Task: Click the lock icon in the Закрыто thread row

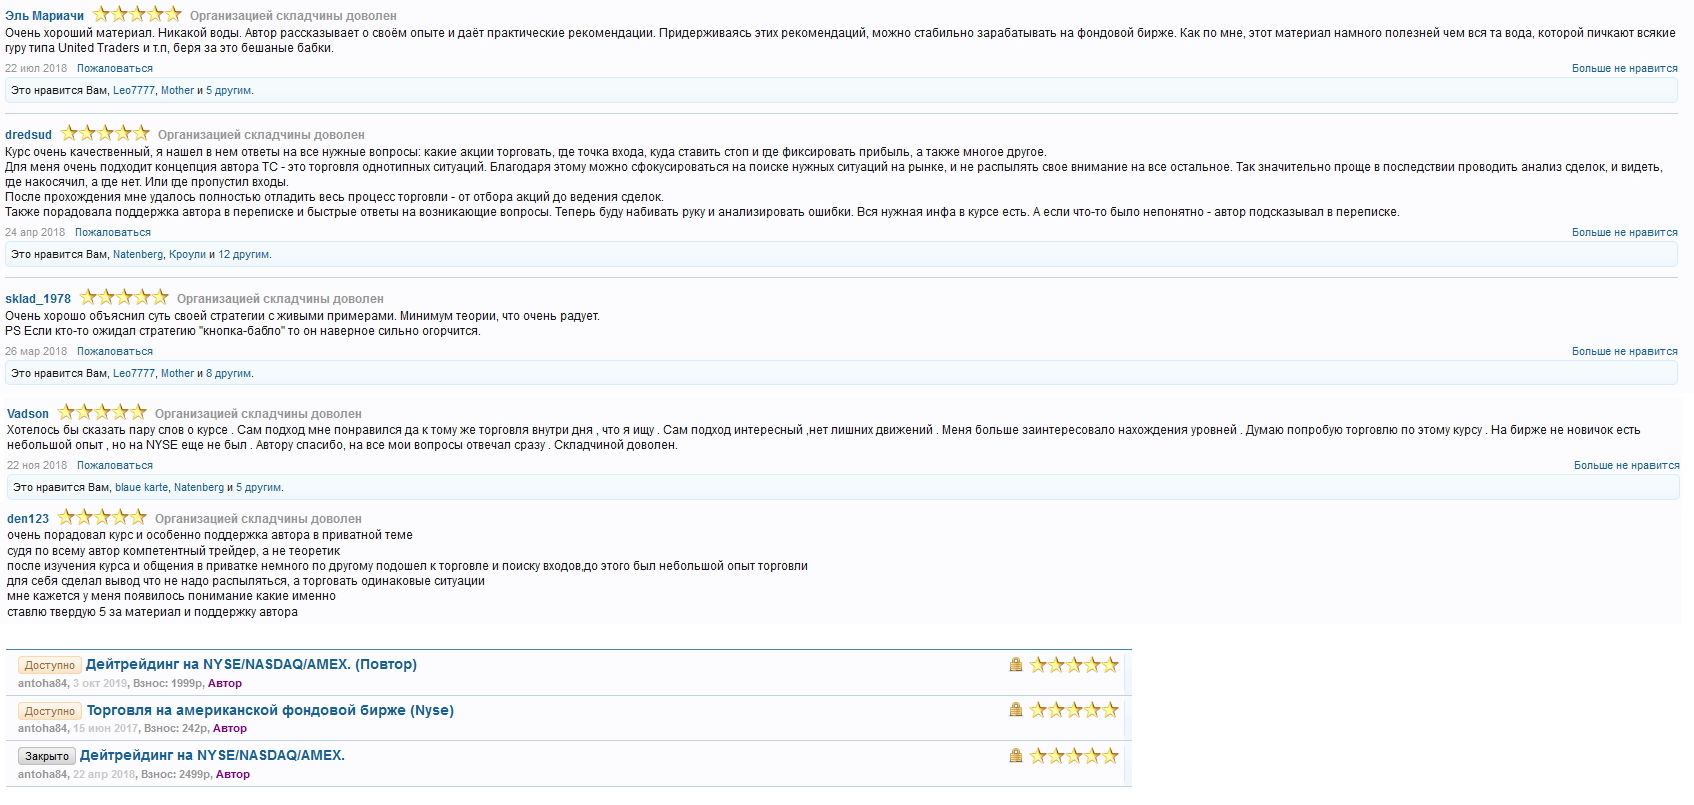Action: [x=1016, y=756]
